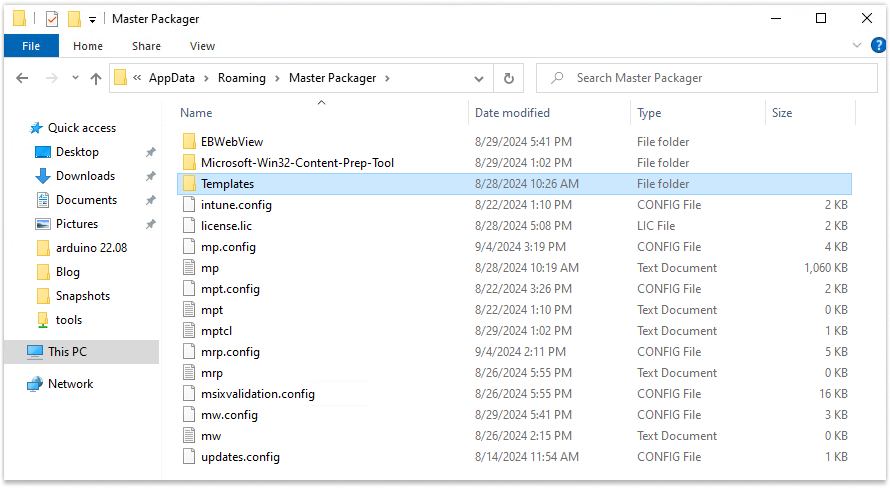Select the Templates folder icon

pos(190,184)
